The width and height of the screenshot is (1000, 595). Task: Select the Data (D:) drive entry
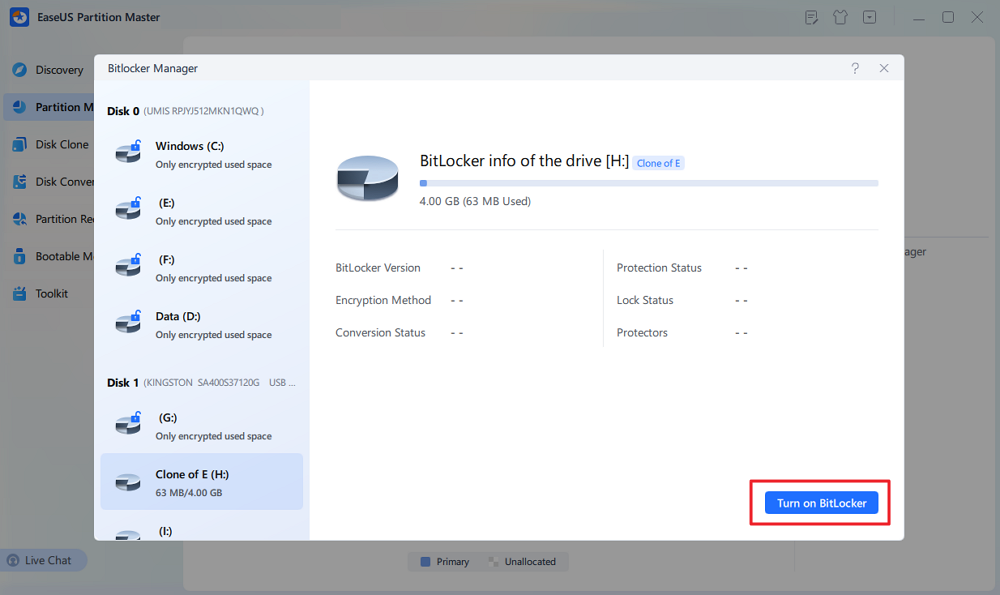[x=202, y=325]
